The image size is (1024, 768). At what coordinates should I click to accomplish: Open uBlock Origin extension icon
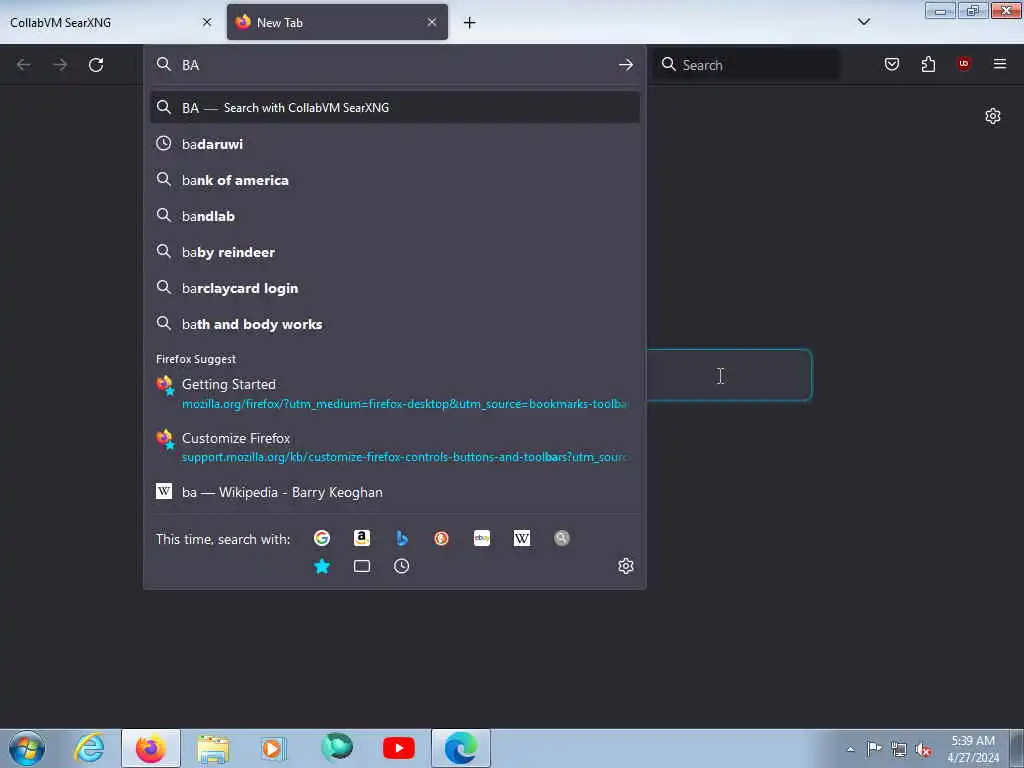(964, 63)
